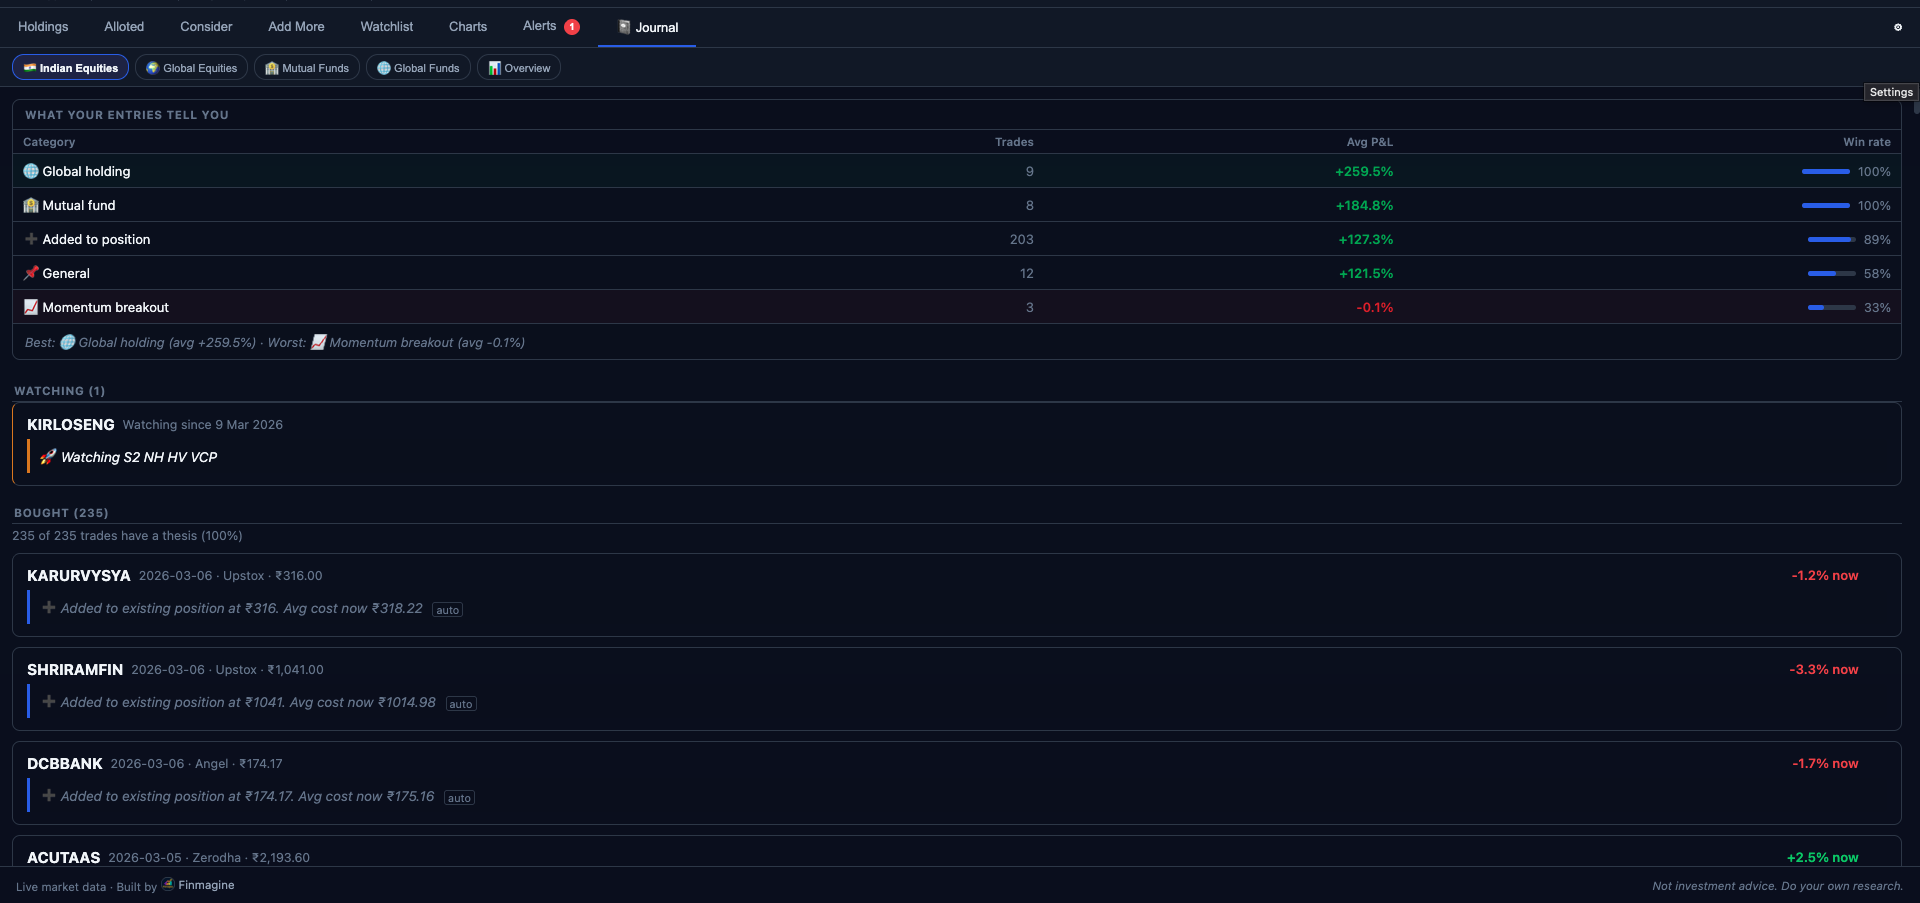Select the chart icon beside Momentum breakout

[31, 307]
